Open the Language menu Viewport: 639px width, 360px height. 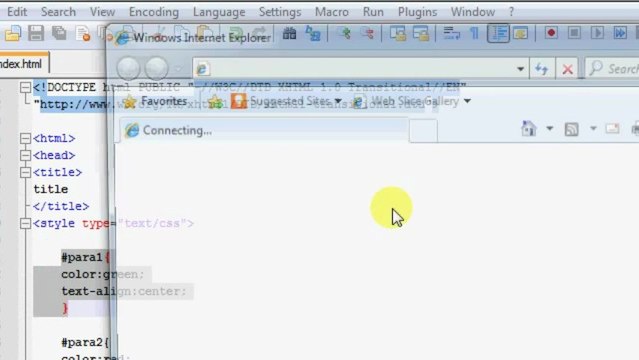pos(219,12)
